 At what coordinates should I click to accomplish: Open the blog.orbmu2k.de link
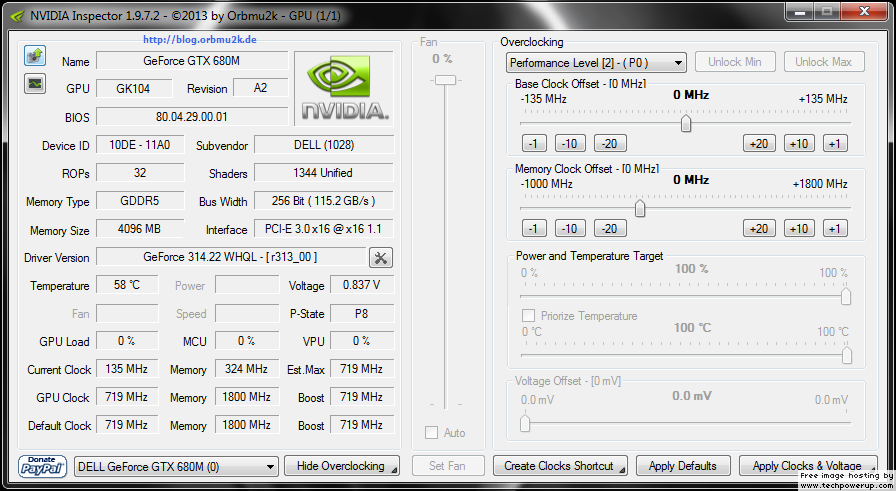[199, 39]
